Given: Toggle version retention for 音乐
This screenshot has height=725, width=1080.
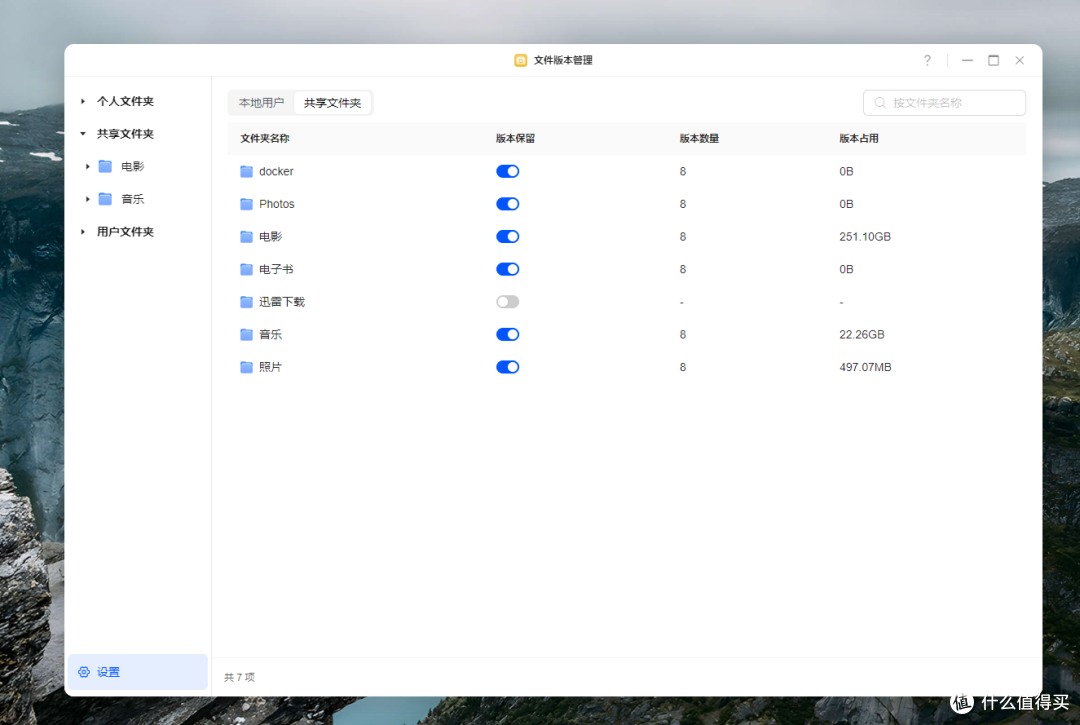Looking at the screenshot, I should click(x=508, y=335).
